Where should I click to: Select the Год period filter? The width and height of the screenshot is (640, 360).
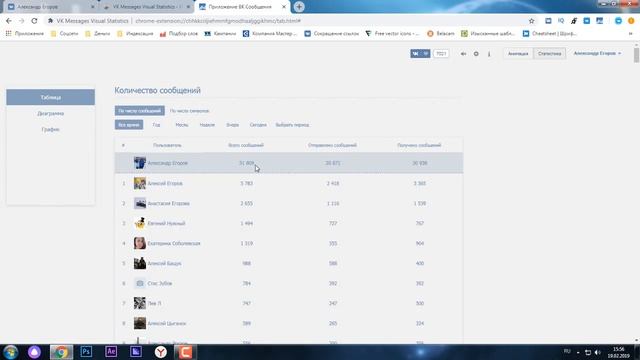156,125
